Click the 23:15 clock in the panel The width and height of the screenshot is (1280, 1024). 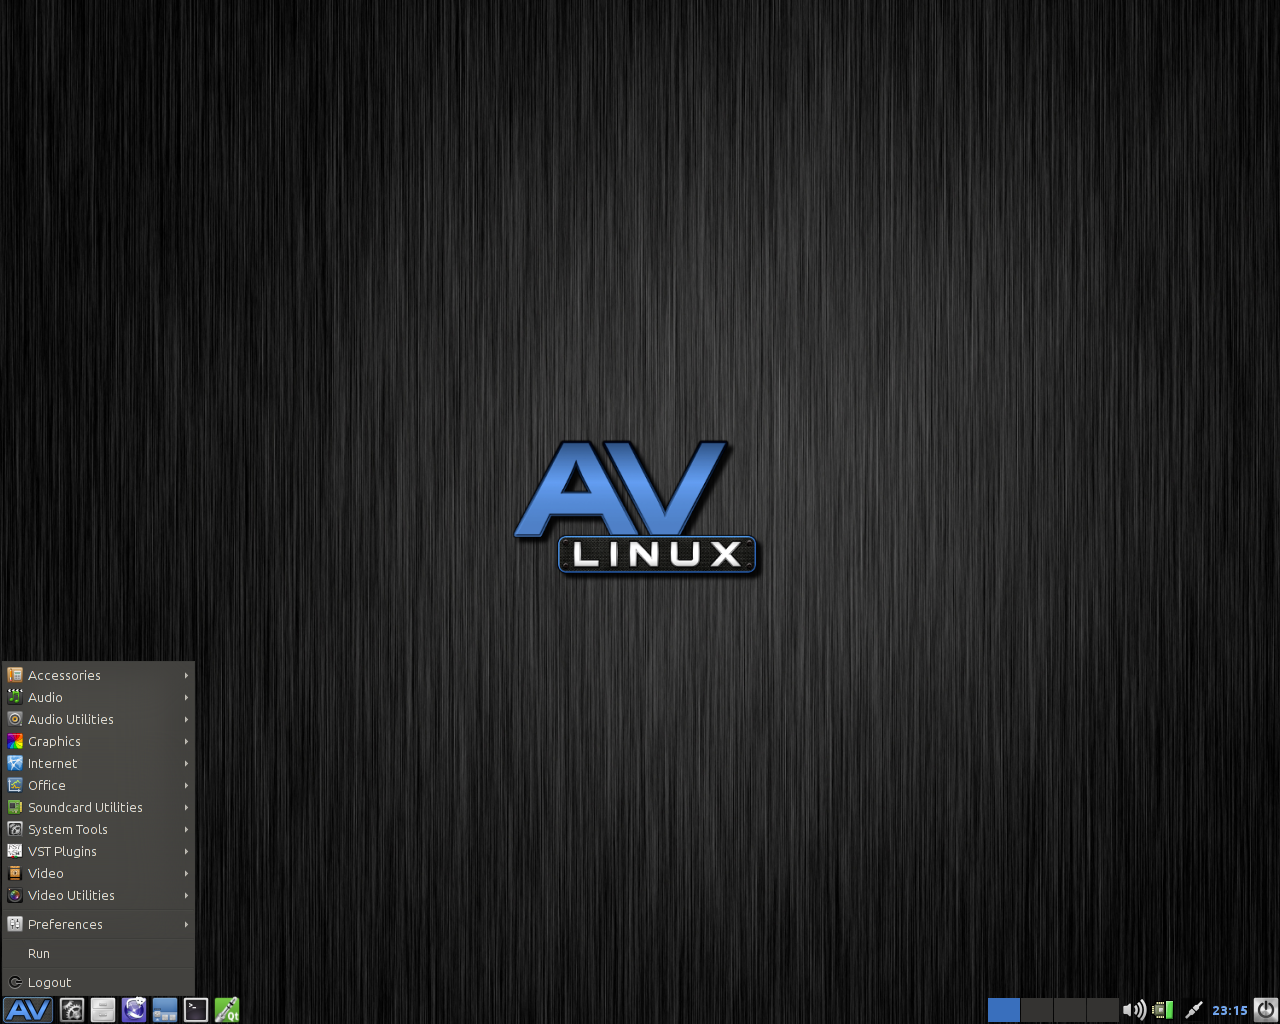click(1230, 1010)
